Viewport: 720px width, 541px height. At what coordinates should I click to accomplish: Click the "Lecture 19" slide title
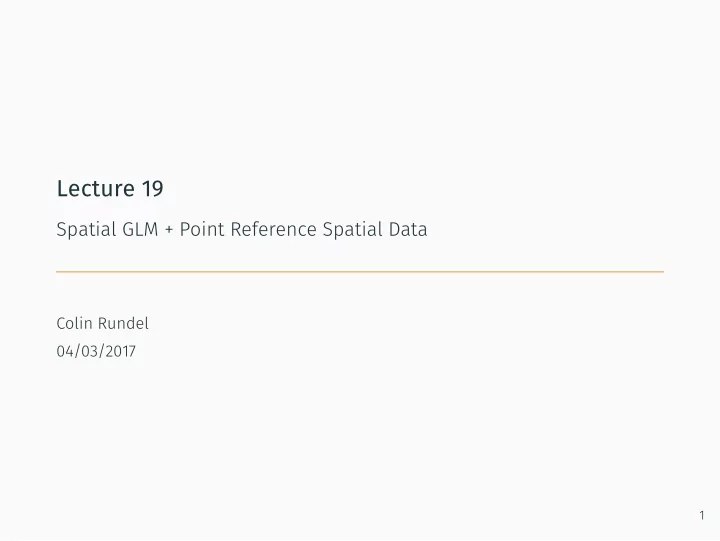(x=110, y=188)
